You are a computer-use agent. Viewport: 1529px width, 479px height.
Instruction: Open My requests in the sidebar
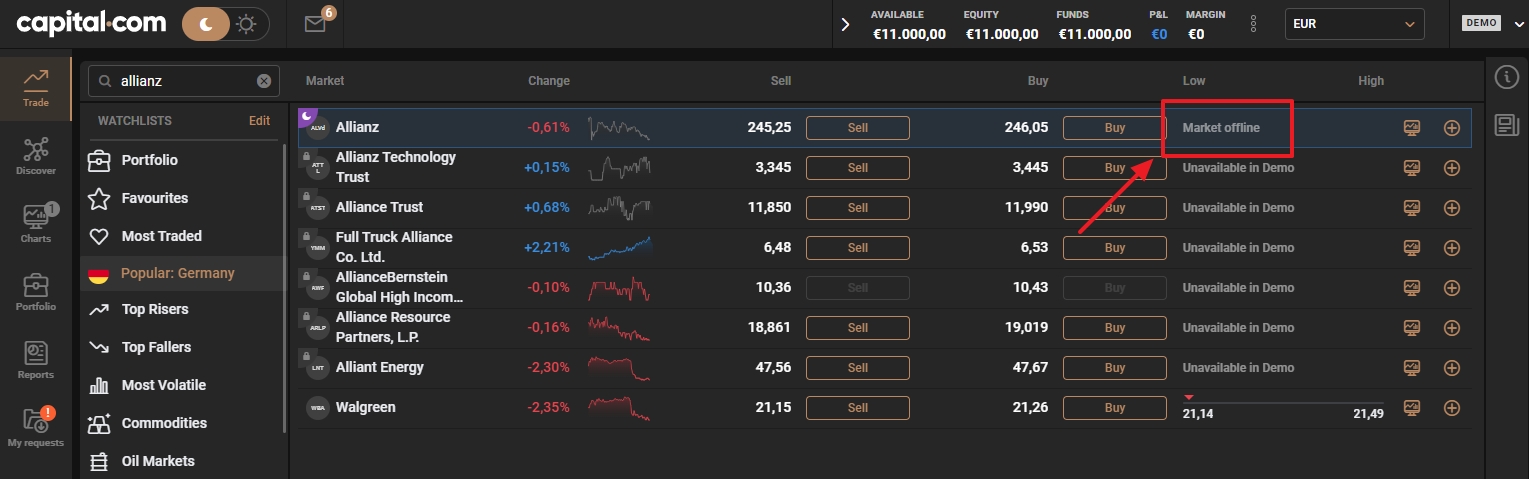point(36,427)
